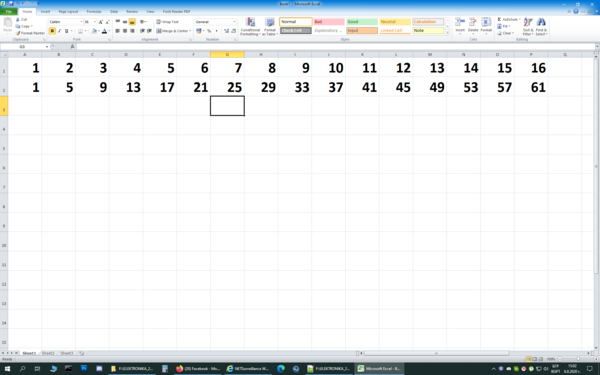This screenshot has width=600, height=375.
Task: Apply Accounting Number Format
Action: (x=199, y=31)
